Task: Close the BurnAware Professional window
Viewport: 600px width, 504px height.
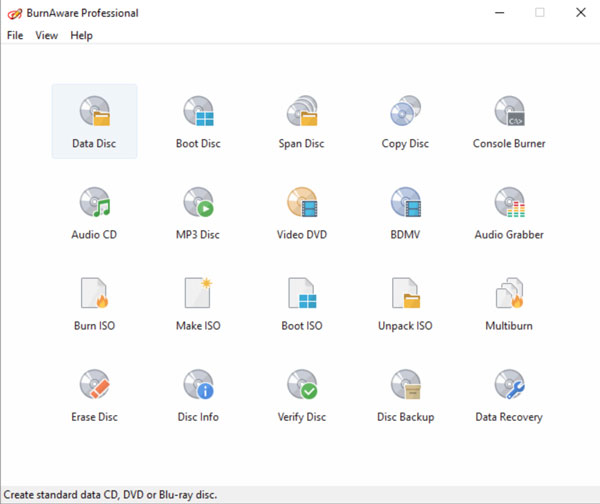Action: [580, 13]
